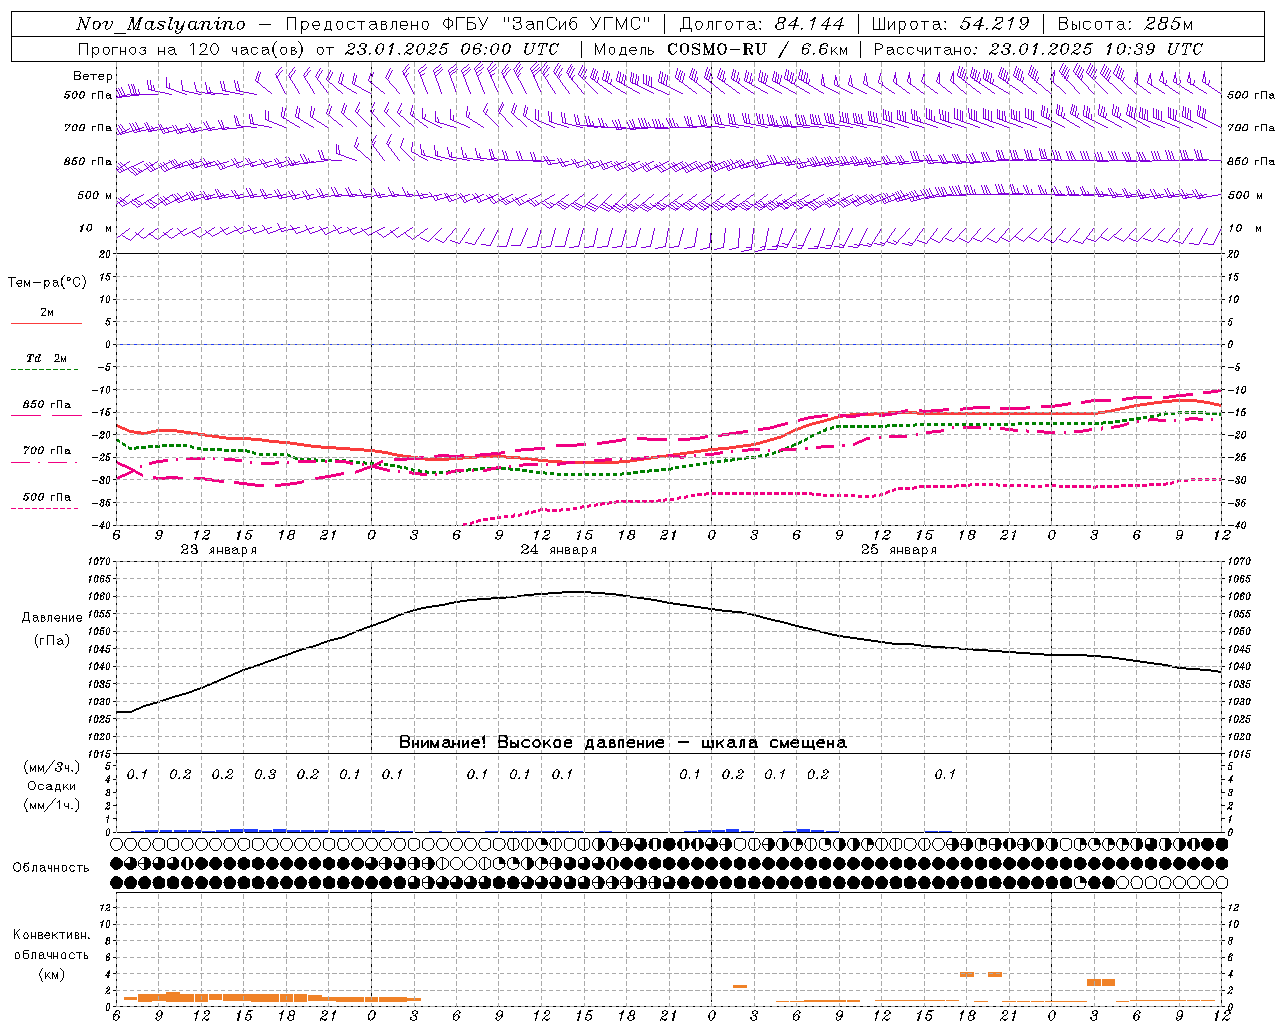The image size is (1280, 1024).
Task: Click the 'Осадки' precipitation label
Action: (52, 786)
